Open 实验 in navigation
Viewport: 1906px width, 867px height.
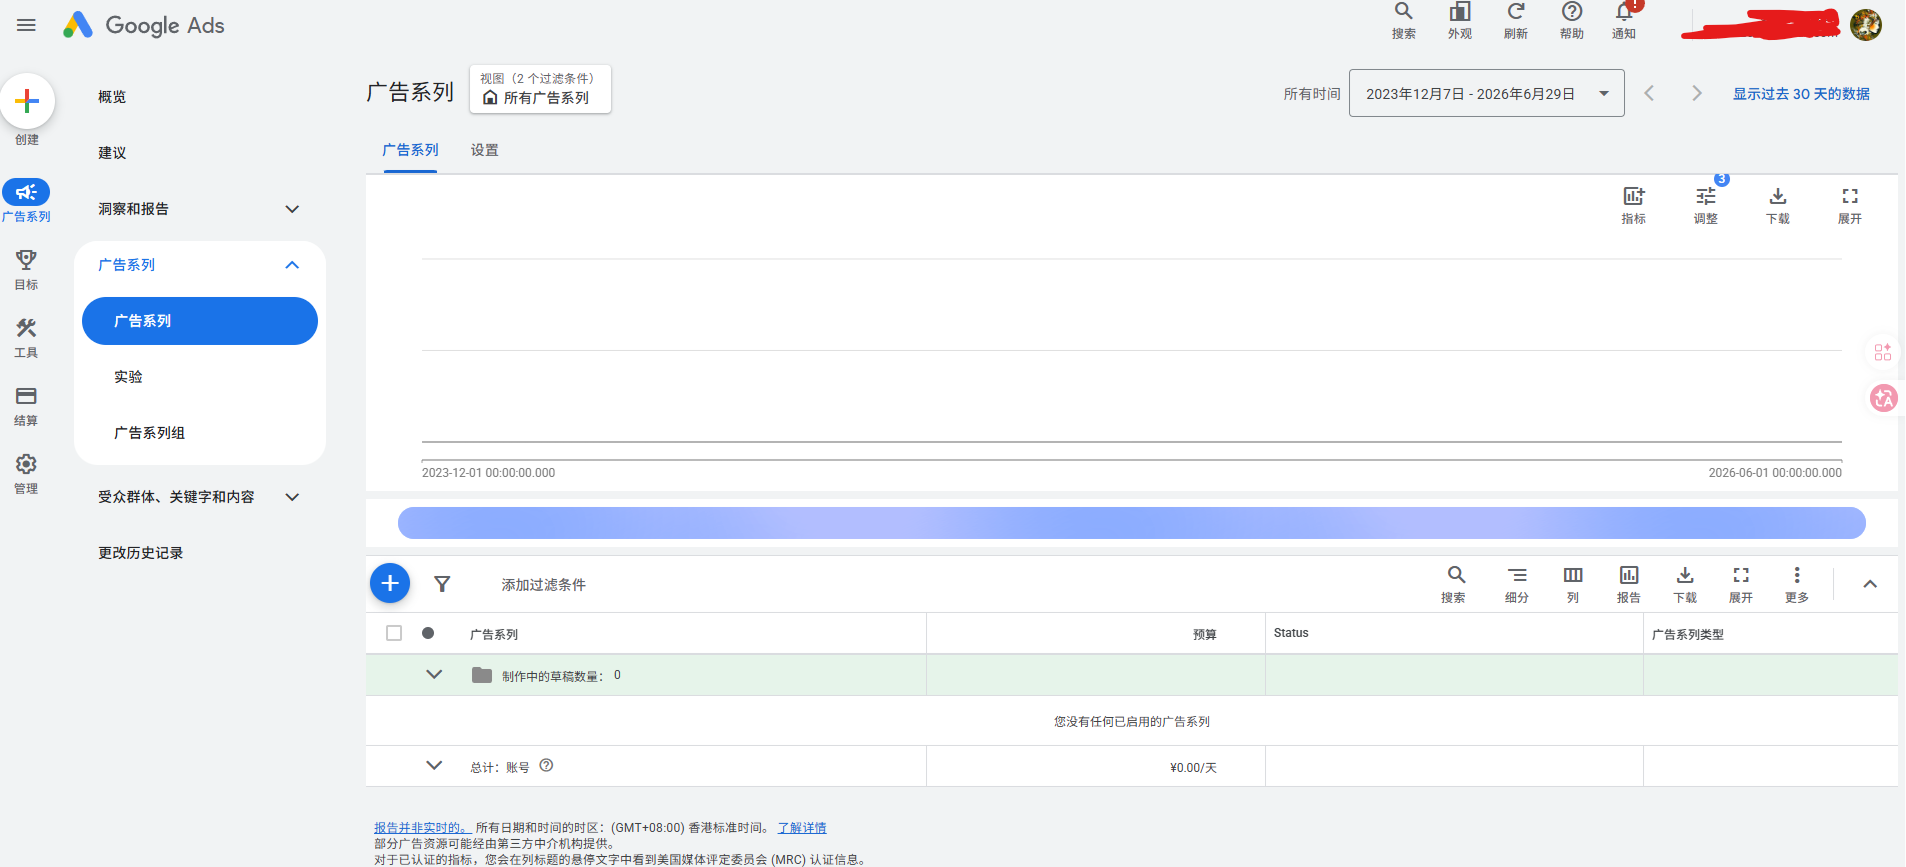coord(128,377)
